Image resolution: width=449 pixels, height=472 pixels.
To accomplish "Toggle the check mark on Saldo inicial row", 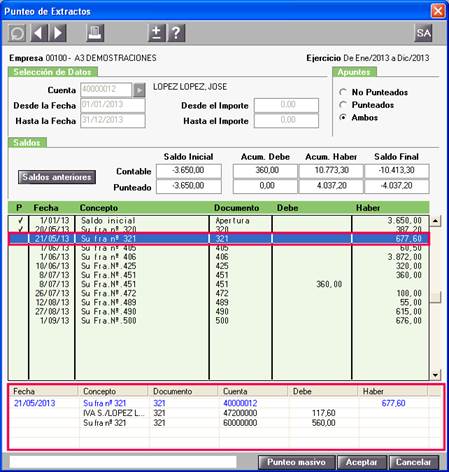I will 20,220.
